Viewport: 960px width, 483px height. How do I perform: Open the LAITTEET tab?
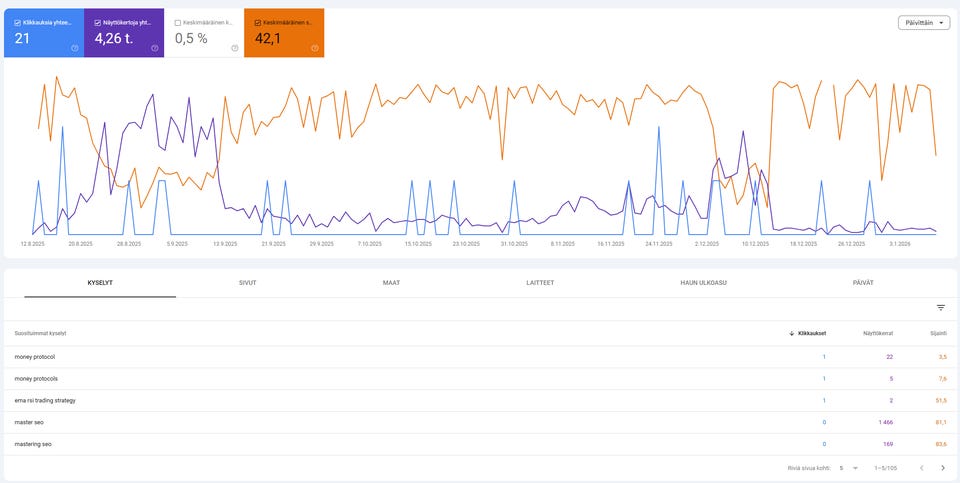540,283
